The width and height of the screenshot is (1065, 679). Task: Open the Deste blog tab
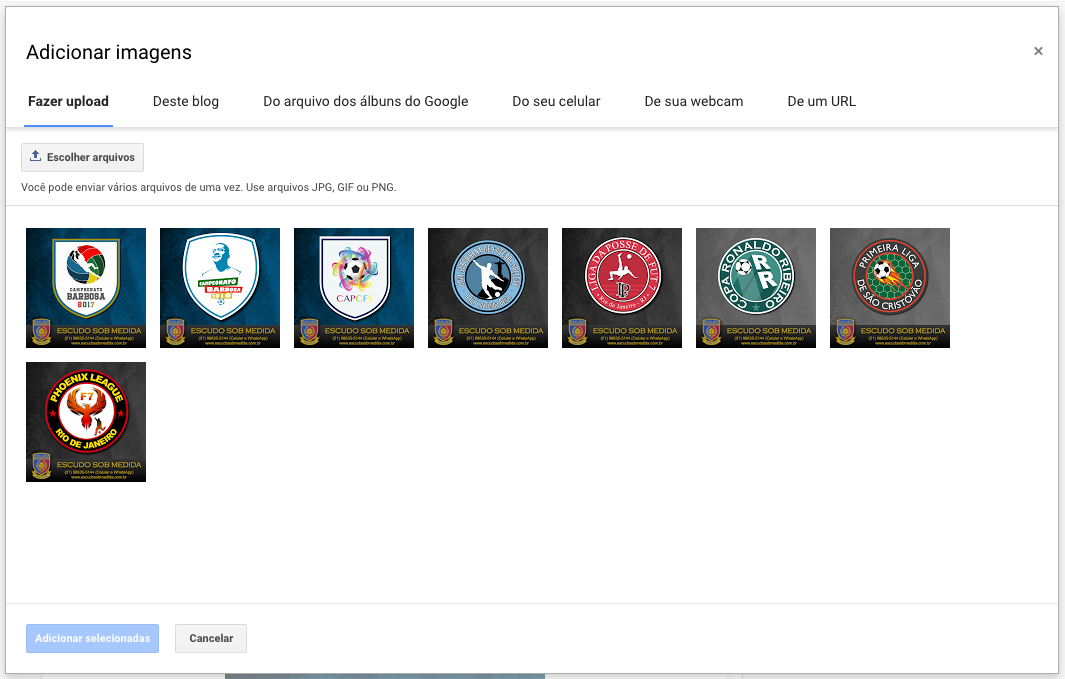pyautogui.click(x=185, y=101)
